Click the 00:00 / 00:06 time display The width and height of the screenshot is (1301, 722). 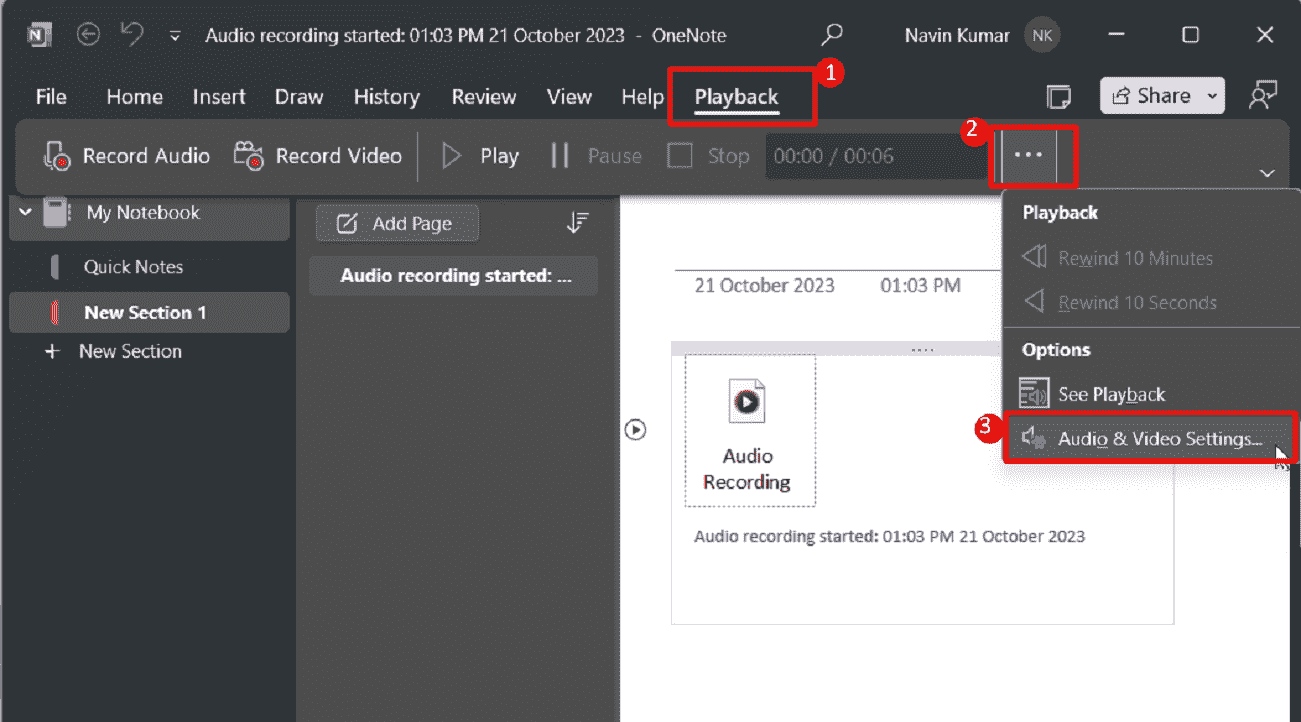876,156
